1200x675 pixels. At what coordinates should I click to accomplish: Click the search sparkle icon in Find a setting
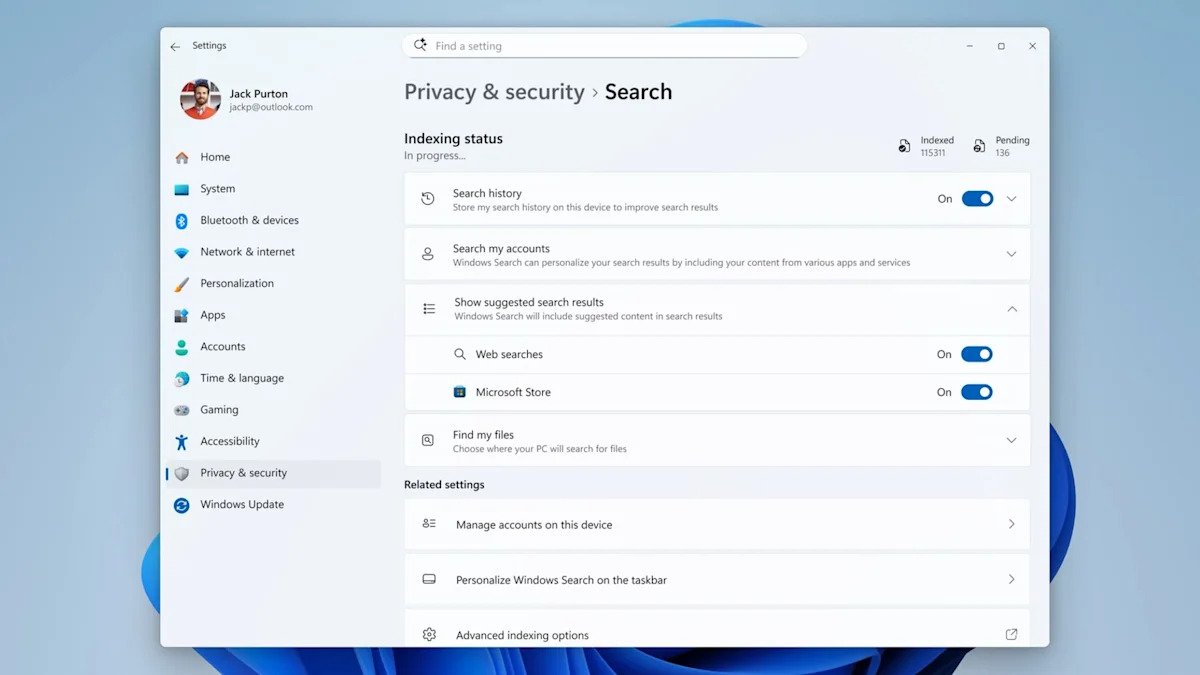tap(420, 45)
